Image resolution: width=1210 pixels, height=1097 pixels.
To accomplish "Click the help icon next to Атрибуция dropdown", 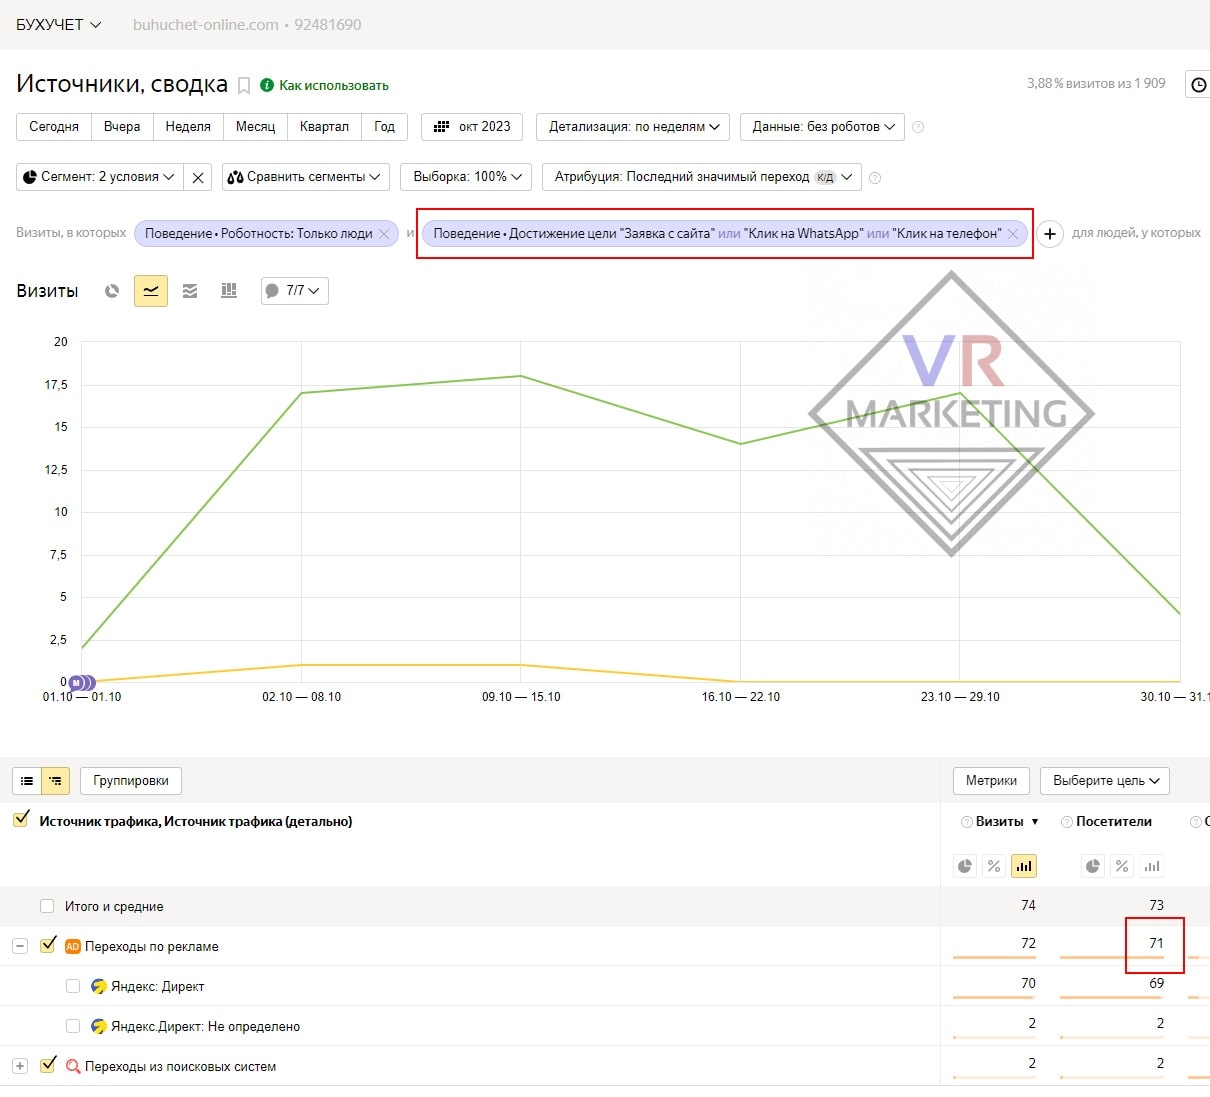I will point(875,178).
